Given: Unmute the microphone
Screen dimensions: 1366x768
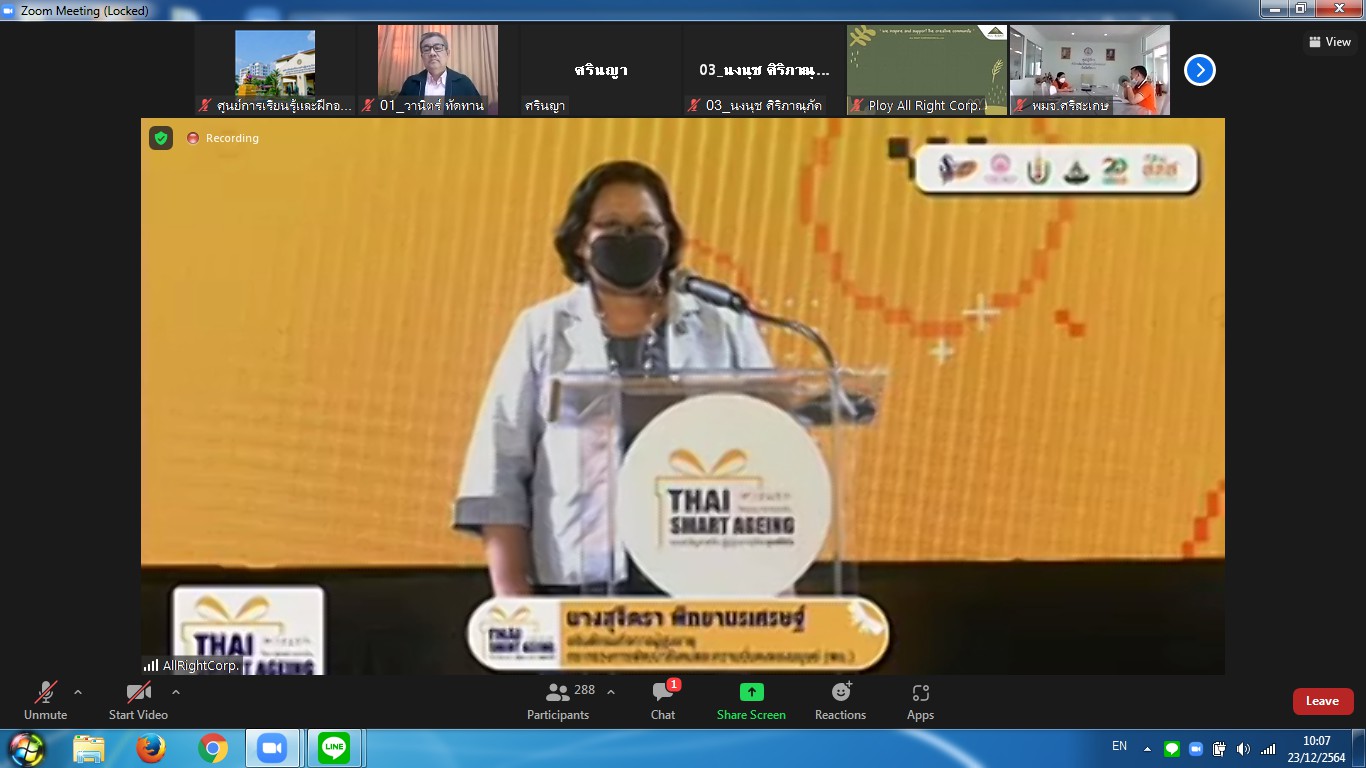Looking at the screenshot, I should point(45,700).
